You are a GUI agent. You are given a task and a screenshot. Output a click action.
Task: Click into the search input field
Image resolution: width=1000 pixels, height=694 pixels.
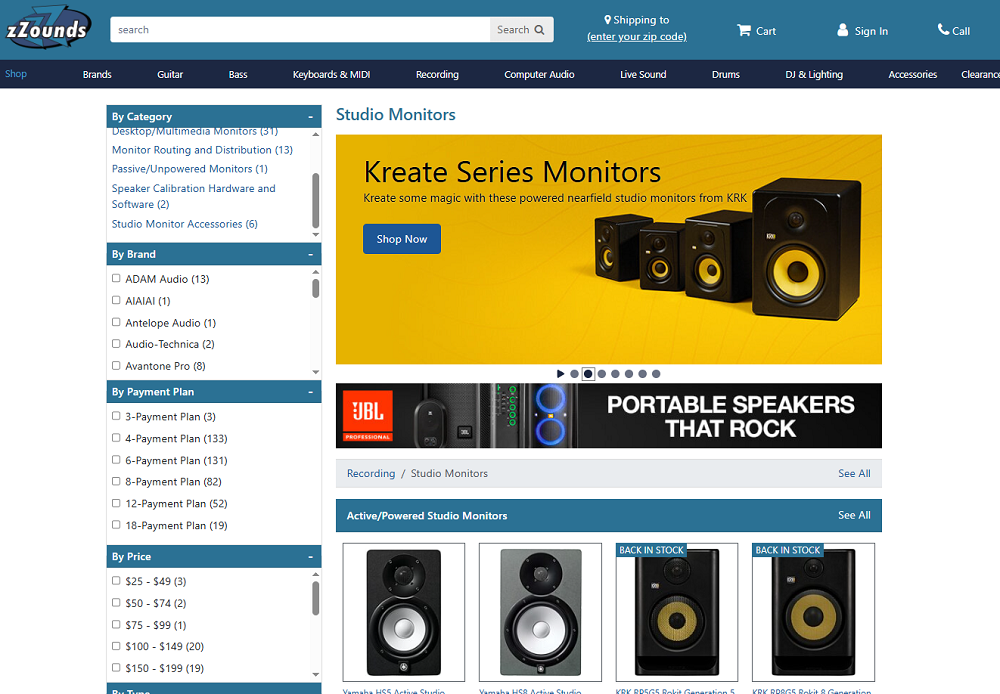[300, 29]
